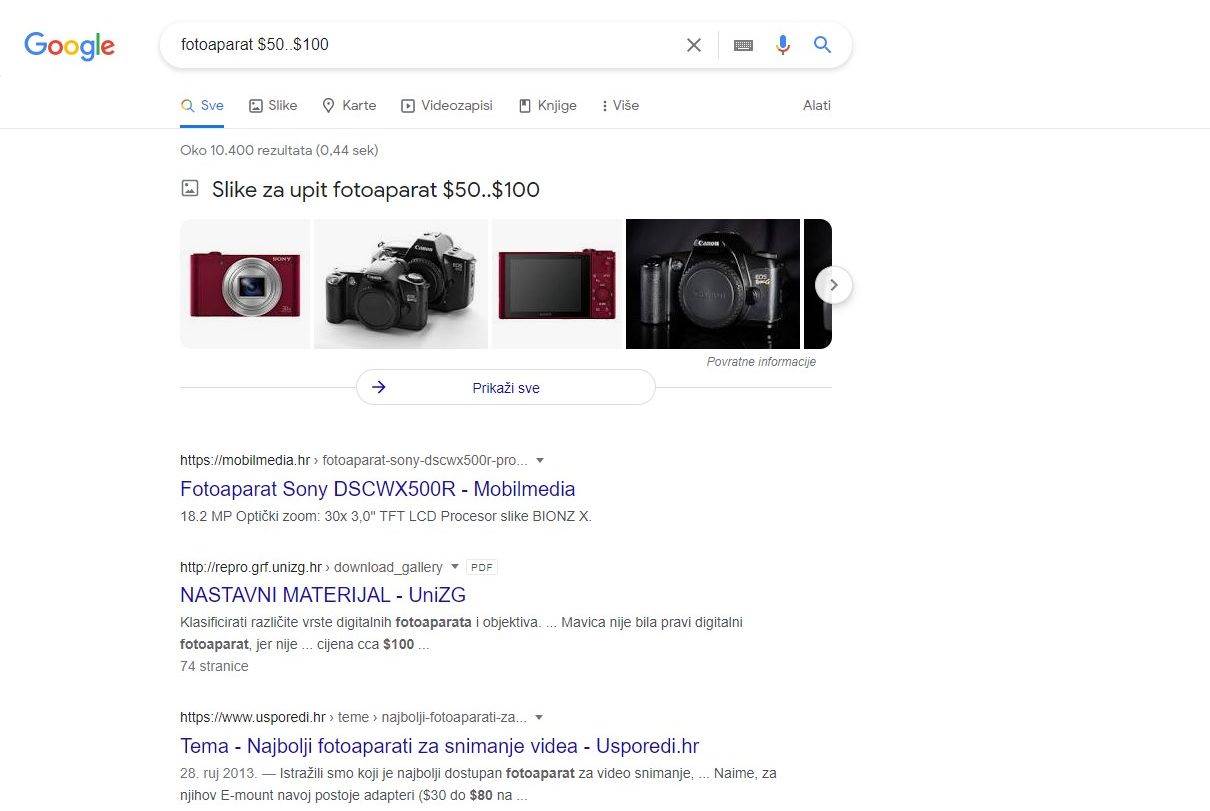Clear the search box with X icon
Viewport: 1210px width, 811px height.
click(693, 45)
